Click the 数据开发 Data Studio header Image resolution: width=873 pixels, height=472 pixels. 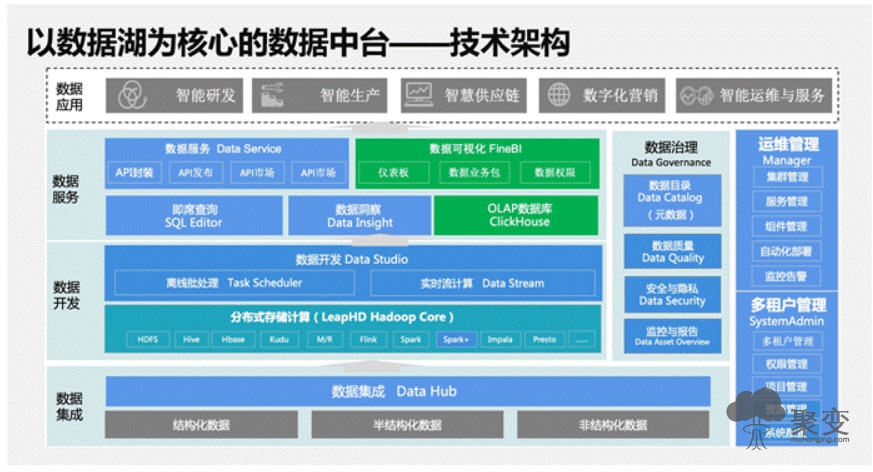point(352,259)
